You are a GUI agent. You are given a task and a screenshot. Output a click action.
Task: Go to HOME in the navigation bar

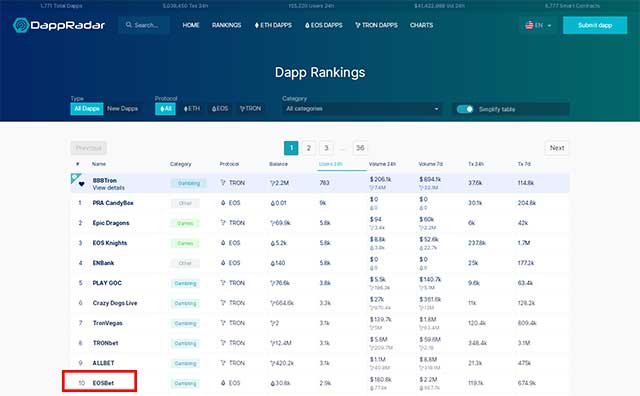(x=191, y=25)
